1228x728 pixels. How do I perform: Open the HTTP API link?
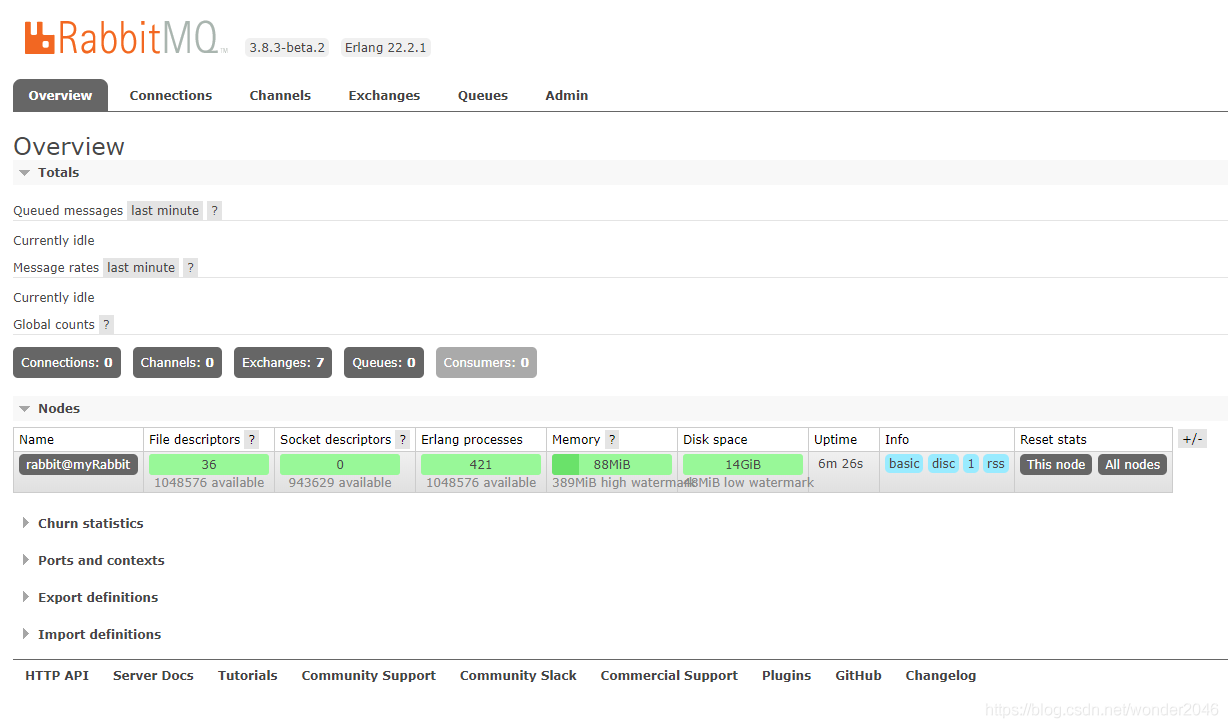[x=57, y=676]
